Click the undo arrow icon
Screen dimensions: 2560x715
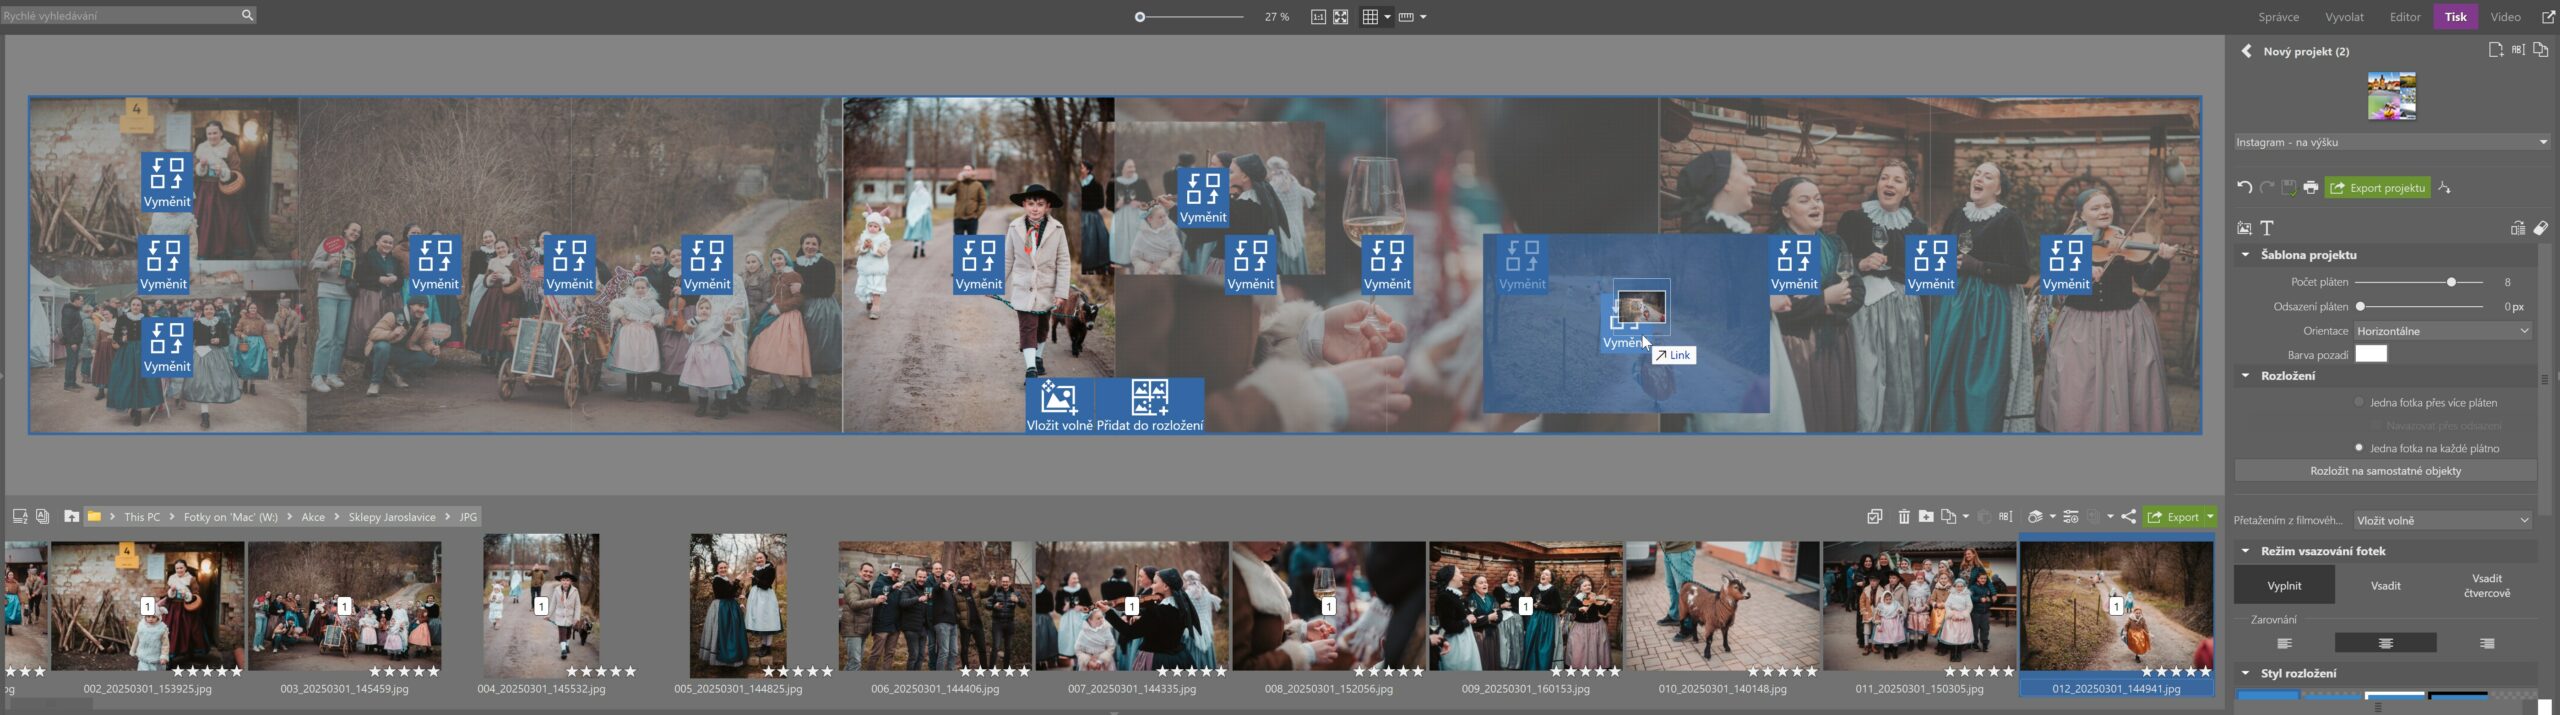tap(2244, 187)
